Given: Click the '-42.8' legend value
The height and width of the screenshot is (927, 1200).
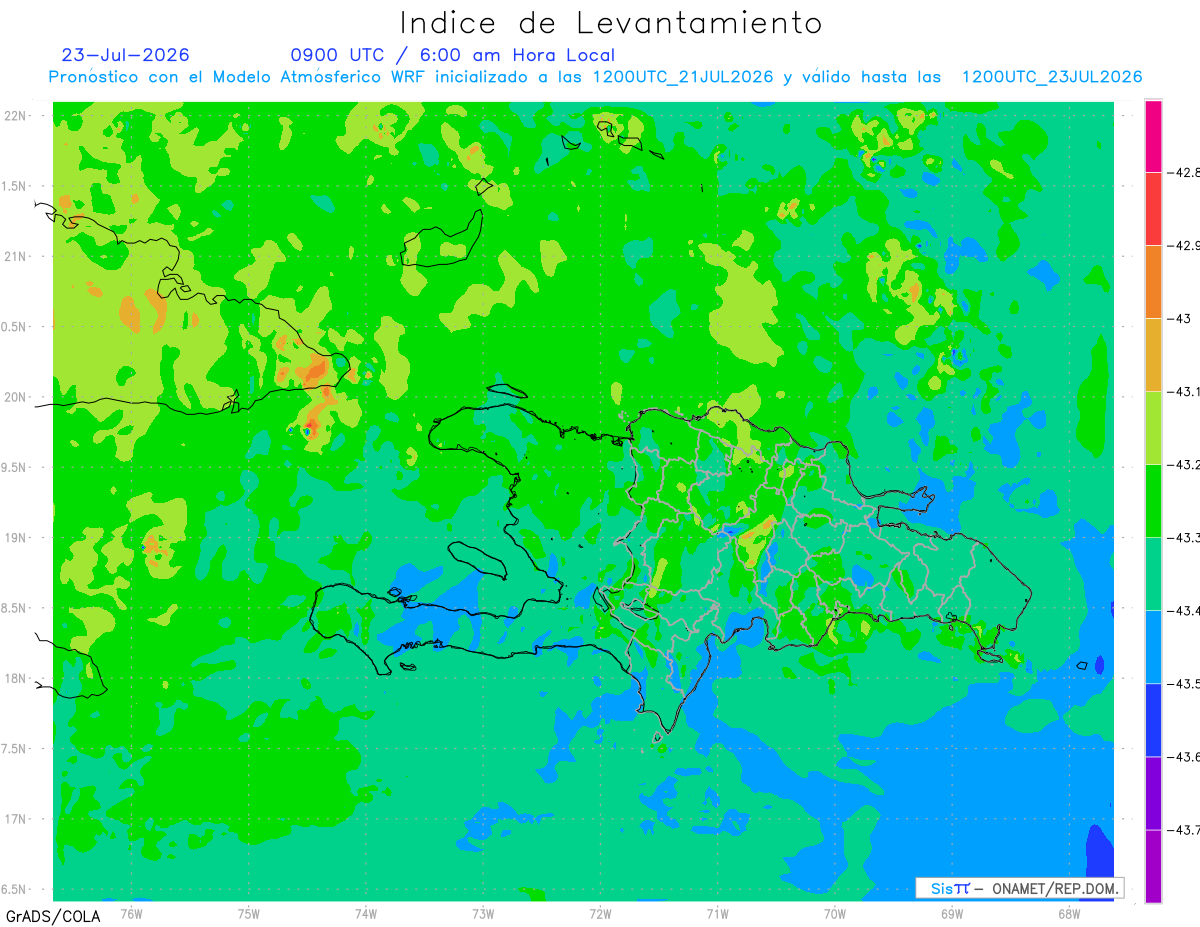Looking at the screenshot, I should (x=1186, y=173).
